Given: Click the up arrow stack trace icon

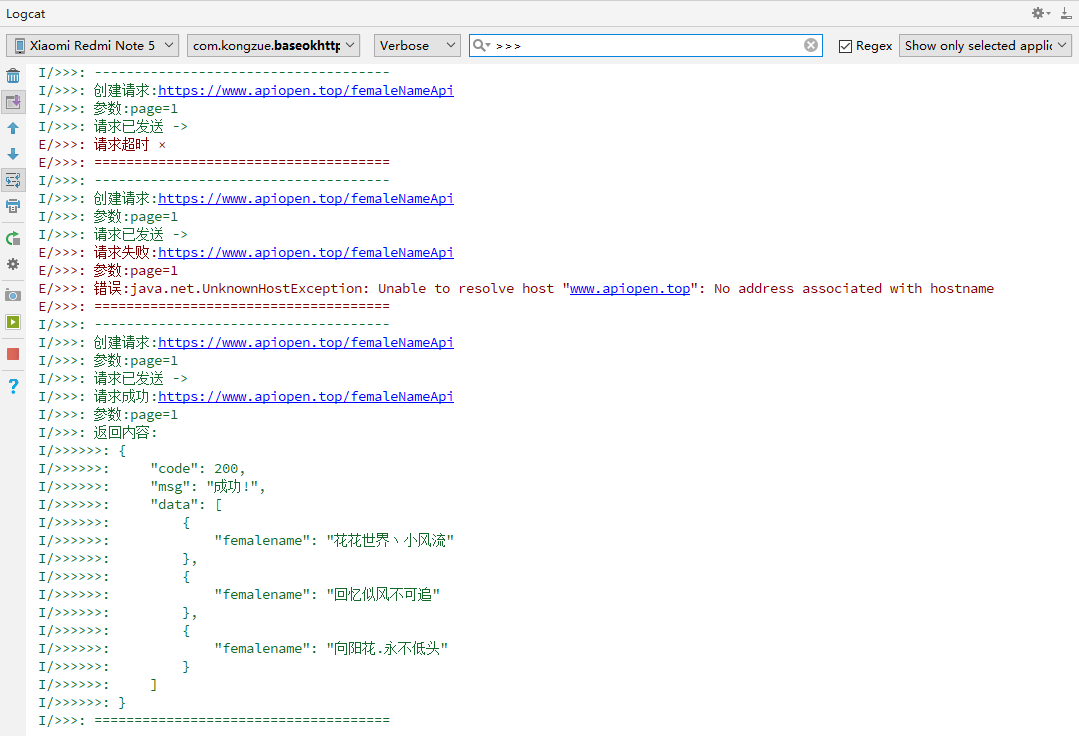Looking at the screenshot, I should click(x=13, y=128).
